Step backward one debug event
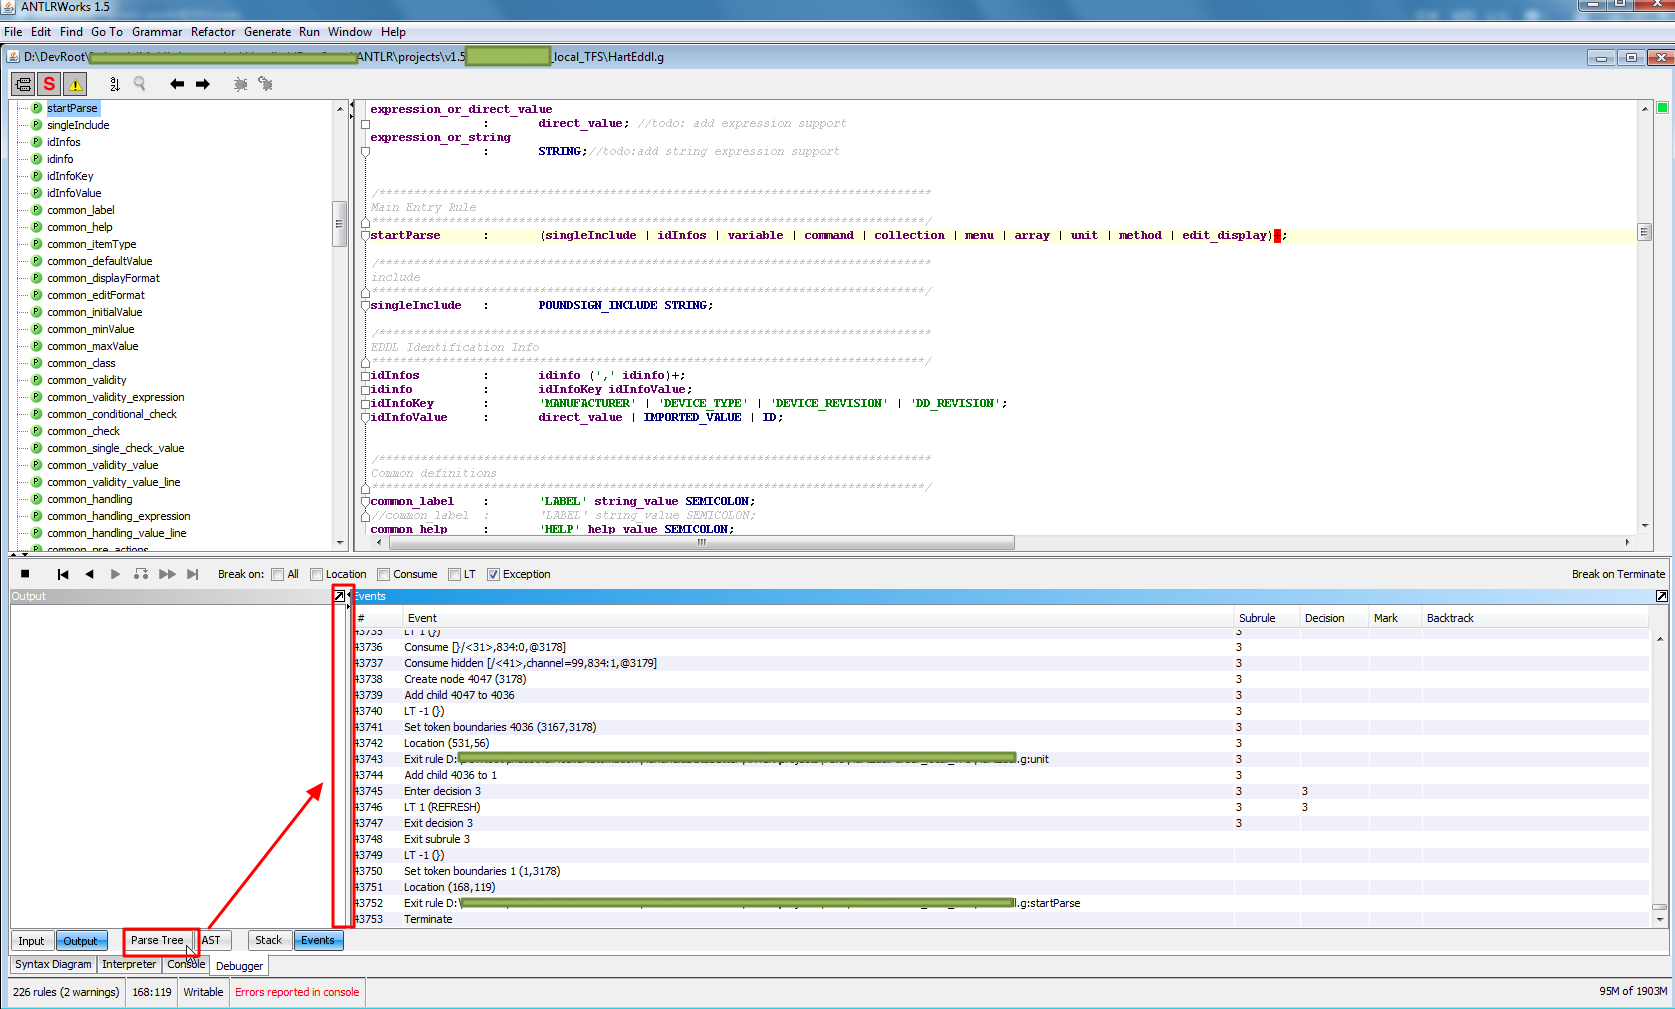The image size is (1675, 1009). (89, 574)
